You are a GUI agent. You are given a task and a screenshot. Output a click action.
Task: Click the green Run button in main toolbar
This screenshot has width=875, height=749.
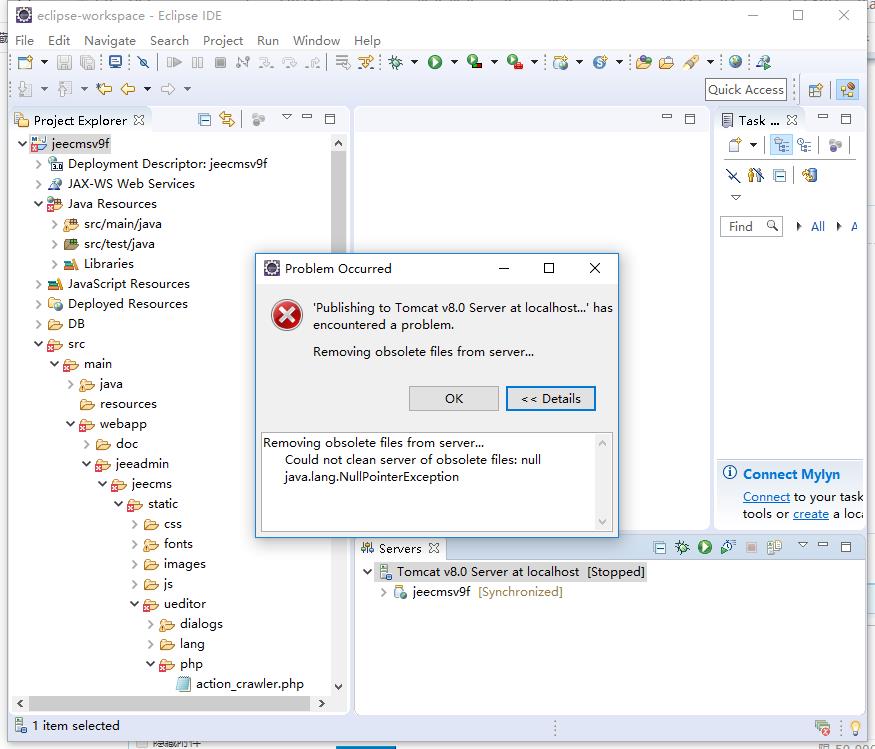435,62
